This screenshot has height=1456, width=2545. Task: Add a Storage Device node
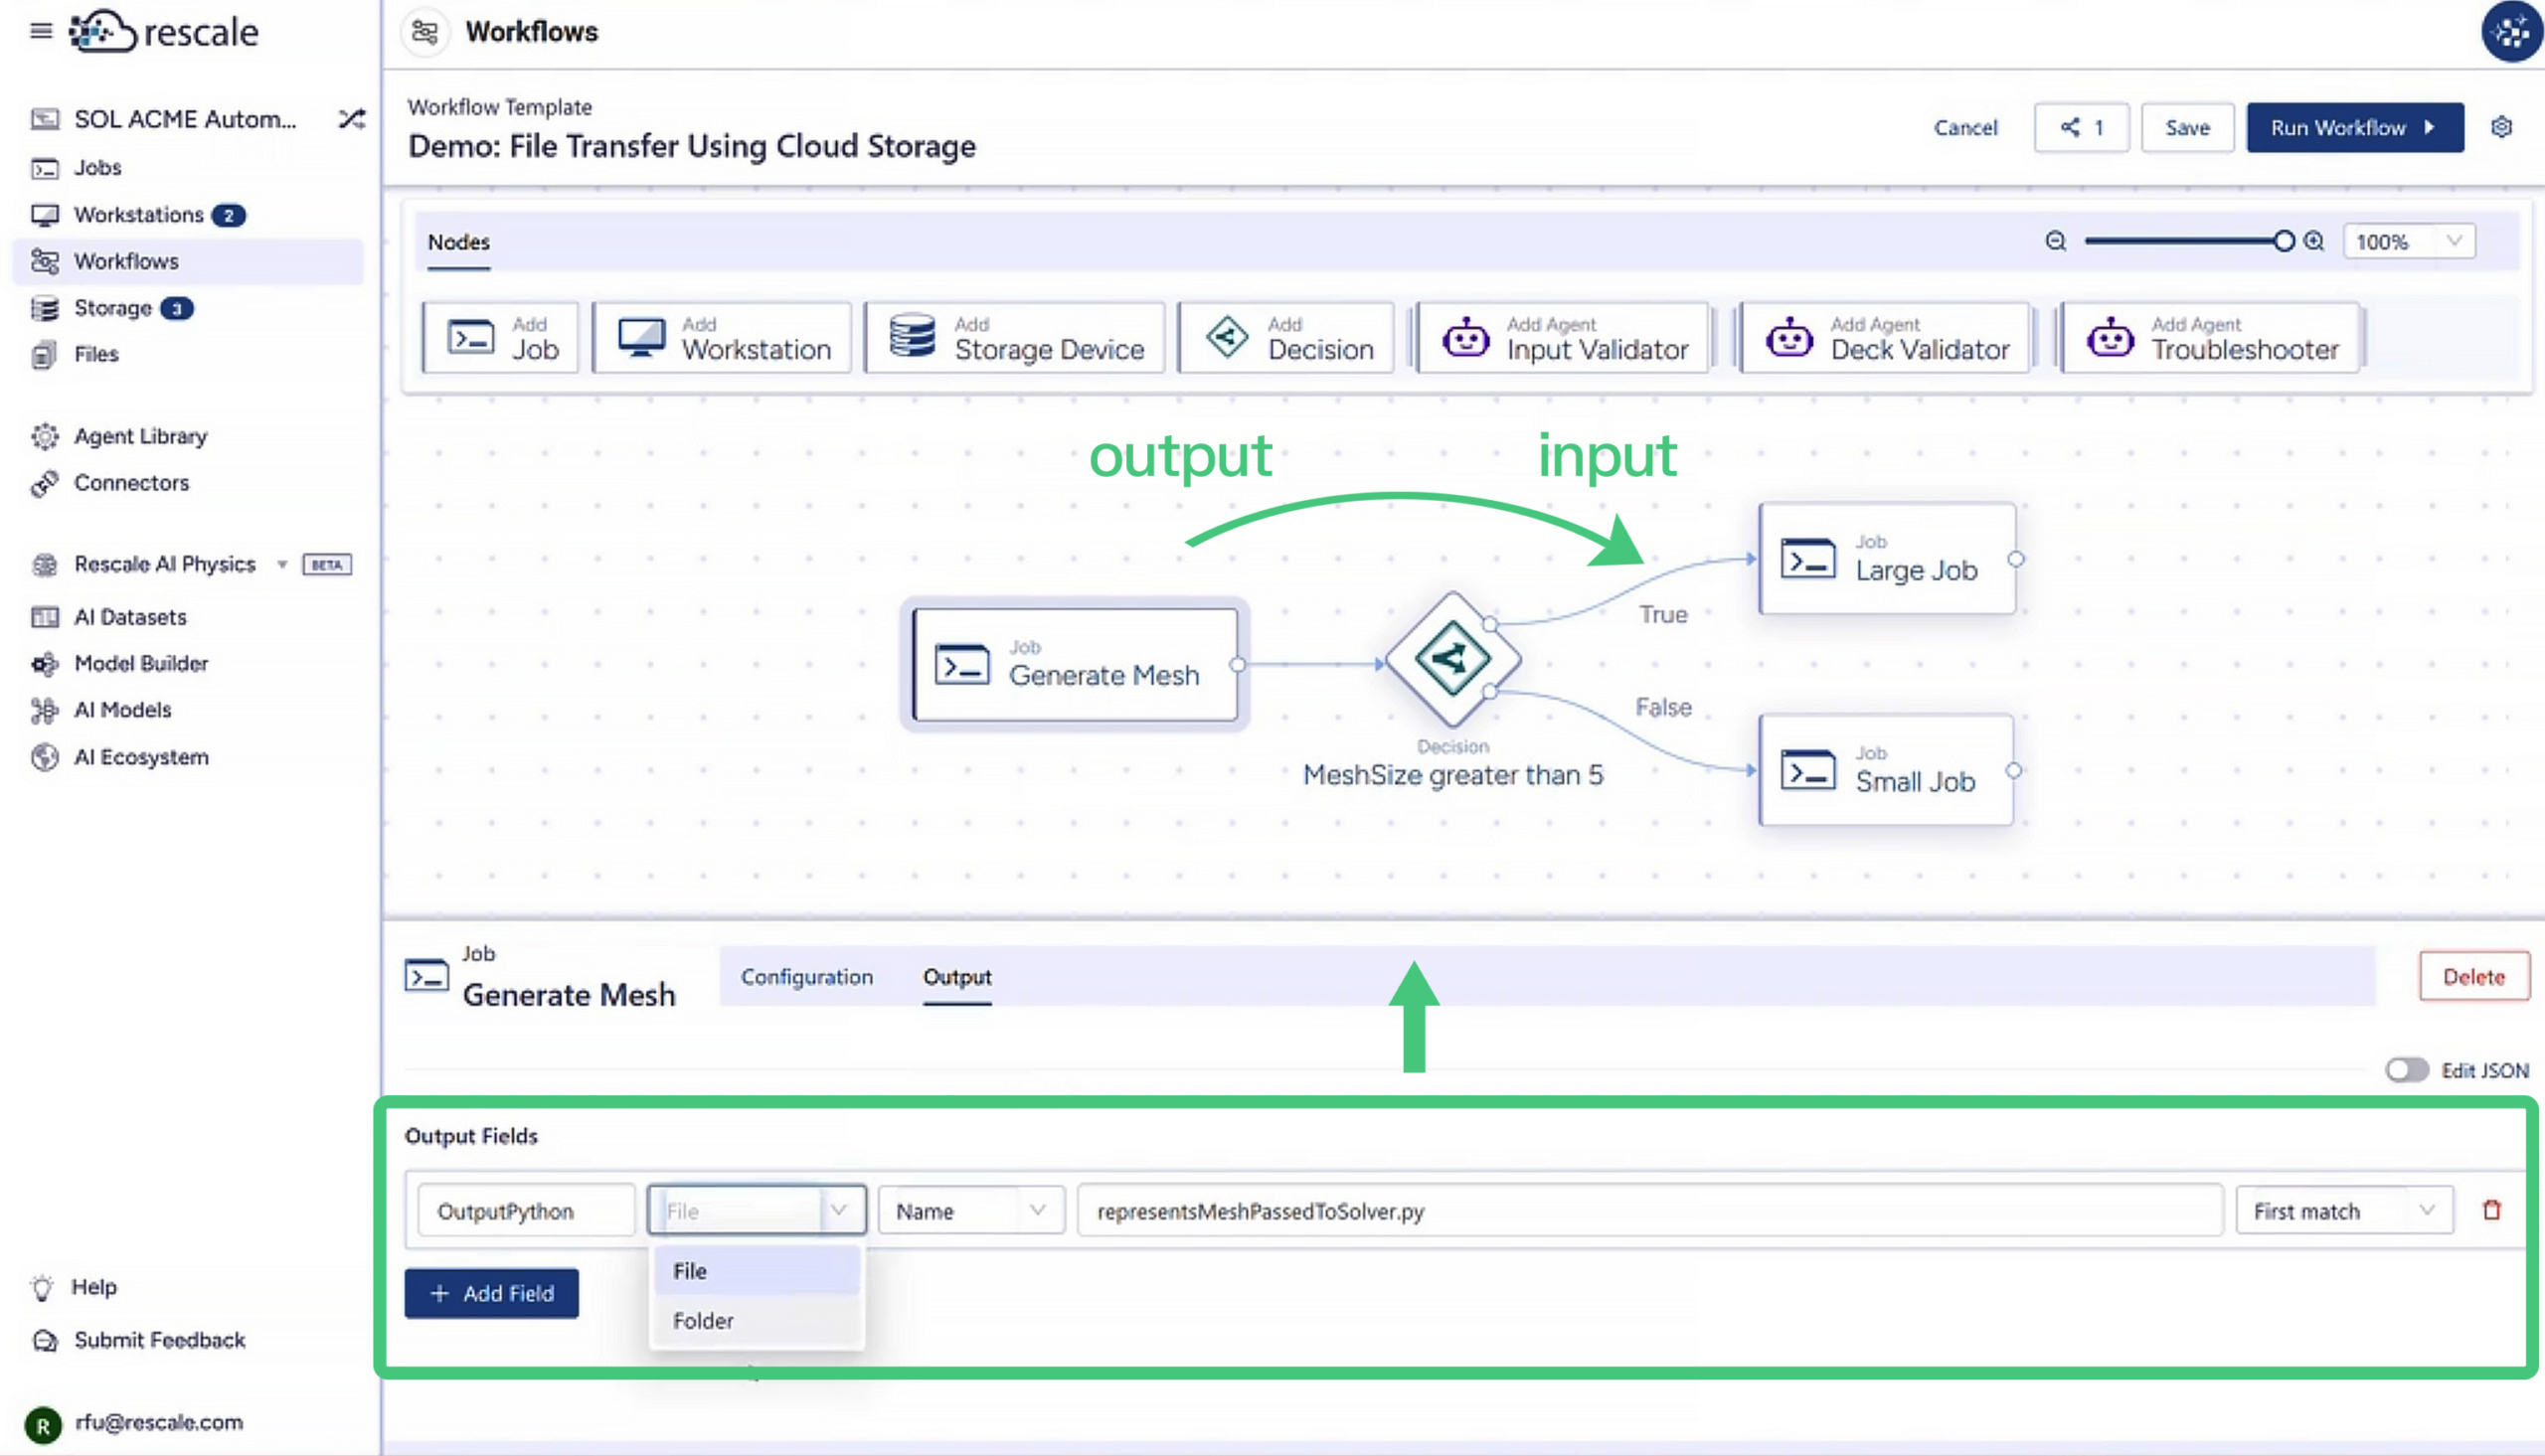tap(1014, 338)
